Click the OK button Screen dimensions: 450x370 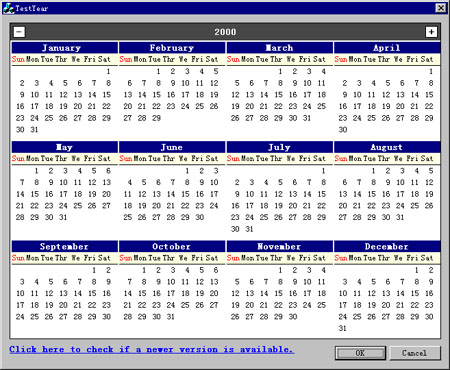(x=360, y=353)
